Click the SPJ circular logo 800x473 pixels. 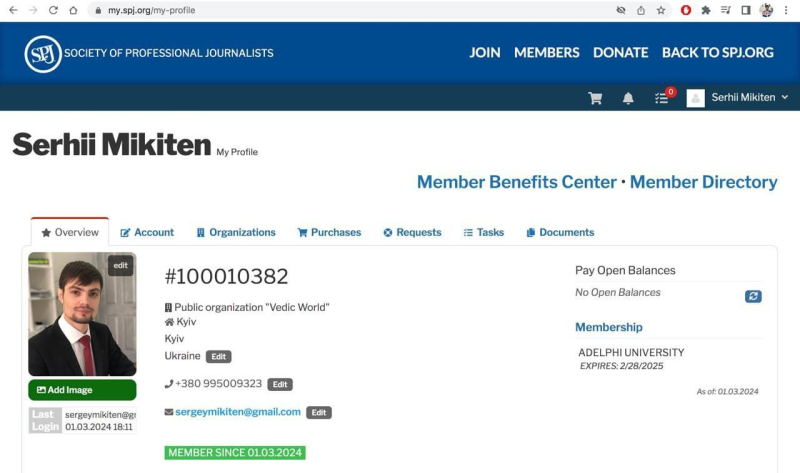tap(43, 54)
